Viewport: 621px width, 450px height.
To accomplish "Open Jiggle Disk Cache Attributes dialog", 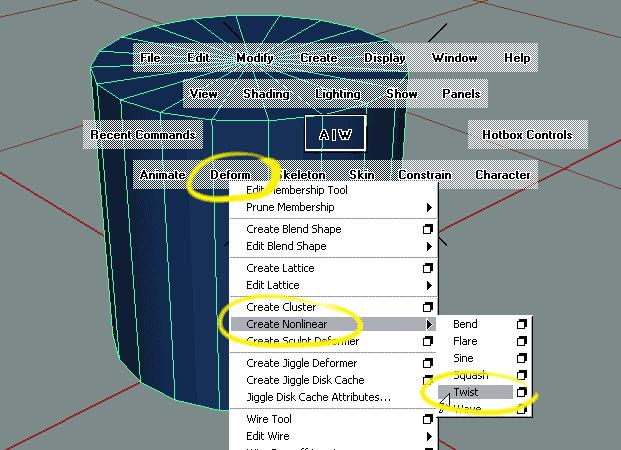I will 318,397.
